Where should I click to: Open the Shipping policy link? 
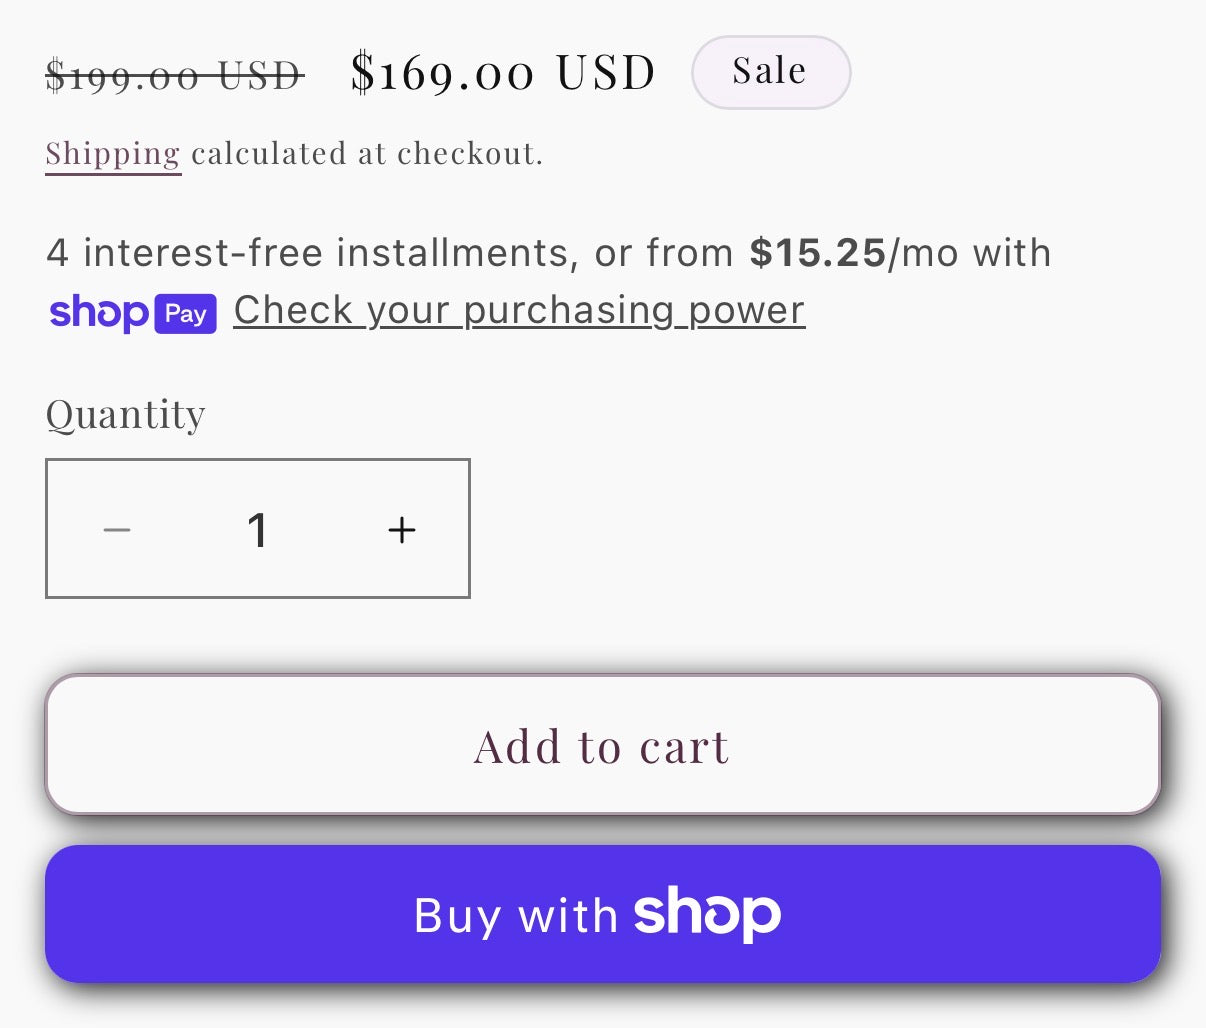pyautogui.click(x=113, y=154)
